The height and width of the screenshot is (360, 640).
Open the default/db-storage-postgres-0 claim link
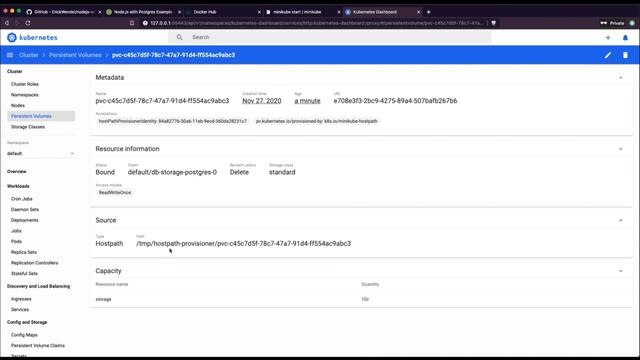tap(172, 172)
